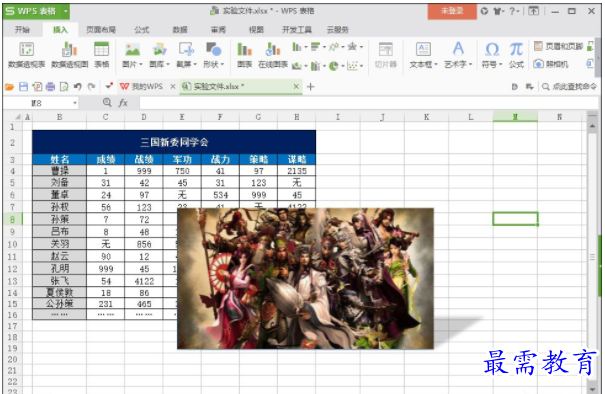This screenshot has width=605, height=394.
Task: Click the zoom magnifier icon beside fx
Action: [x=107, y=102]
